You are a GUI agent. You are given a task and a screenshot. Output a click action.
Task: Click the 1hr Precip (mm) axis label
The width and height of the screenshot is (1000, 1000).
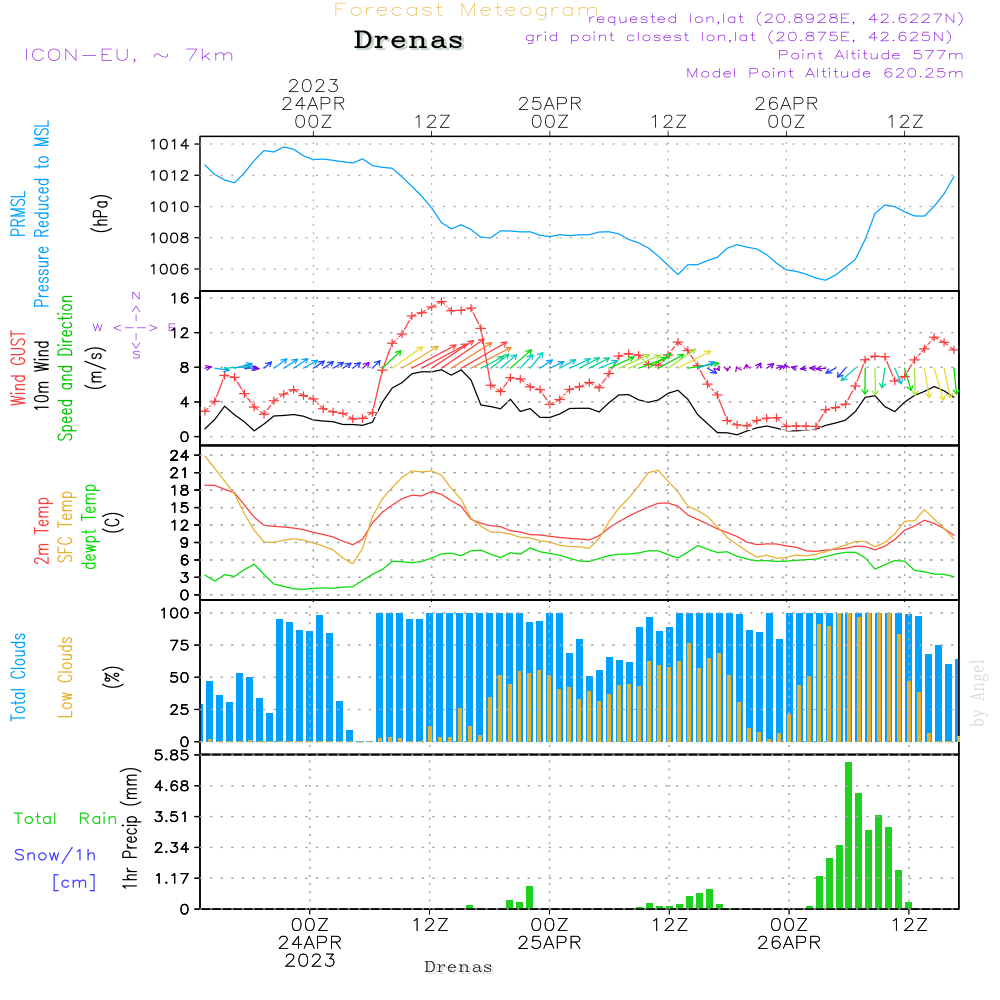tap(130, 828)
